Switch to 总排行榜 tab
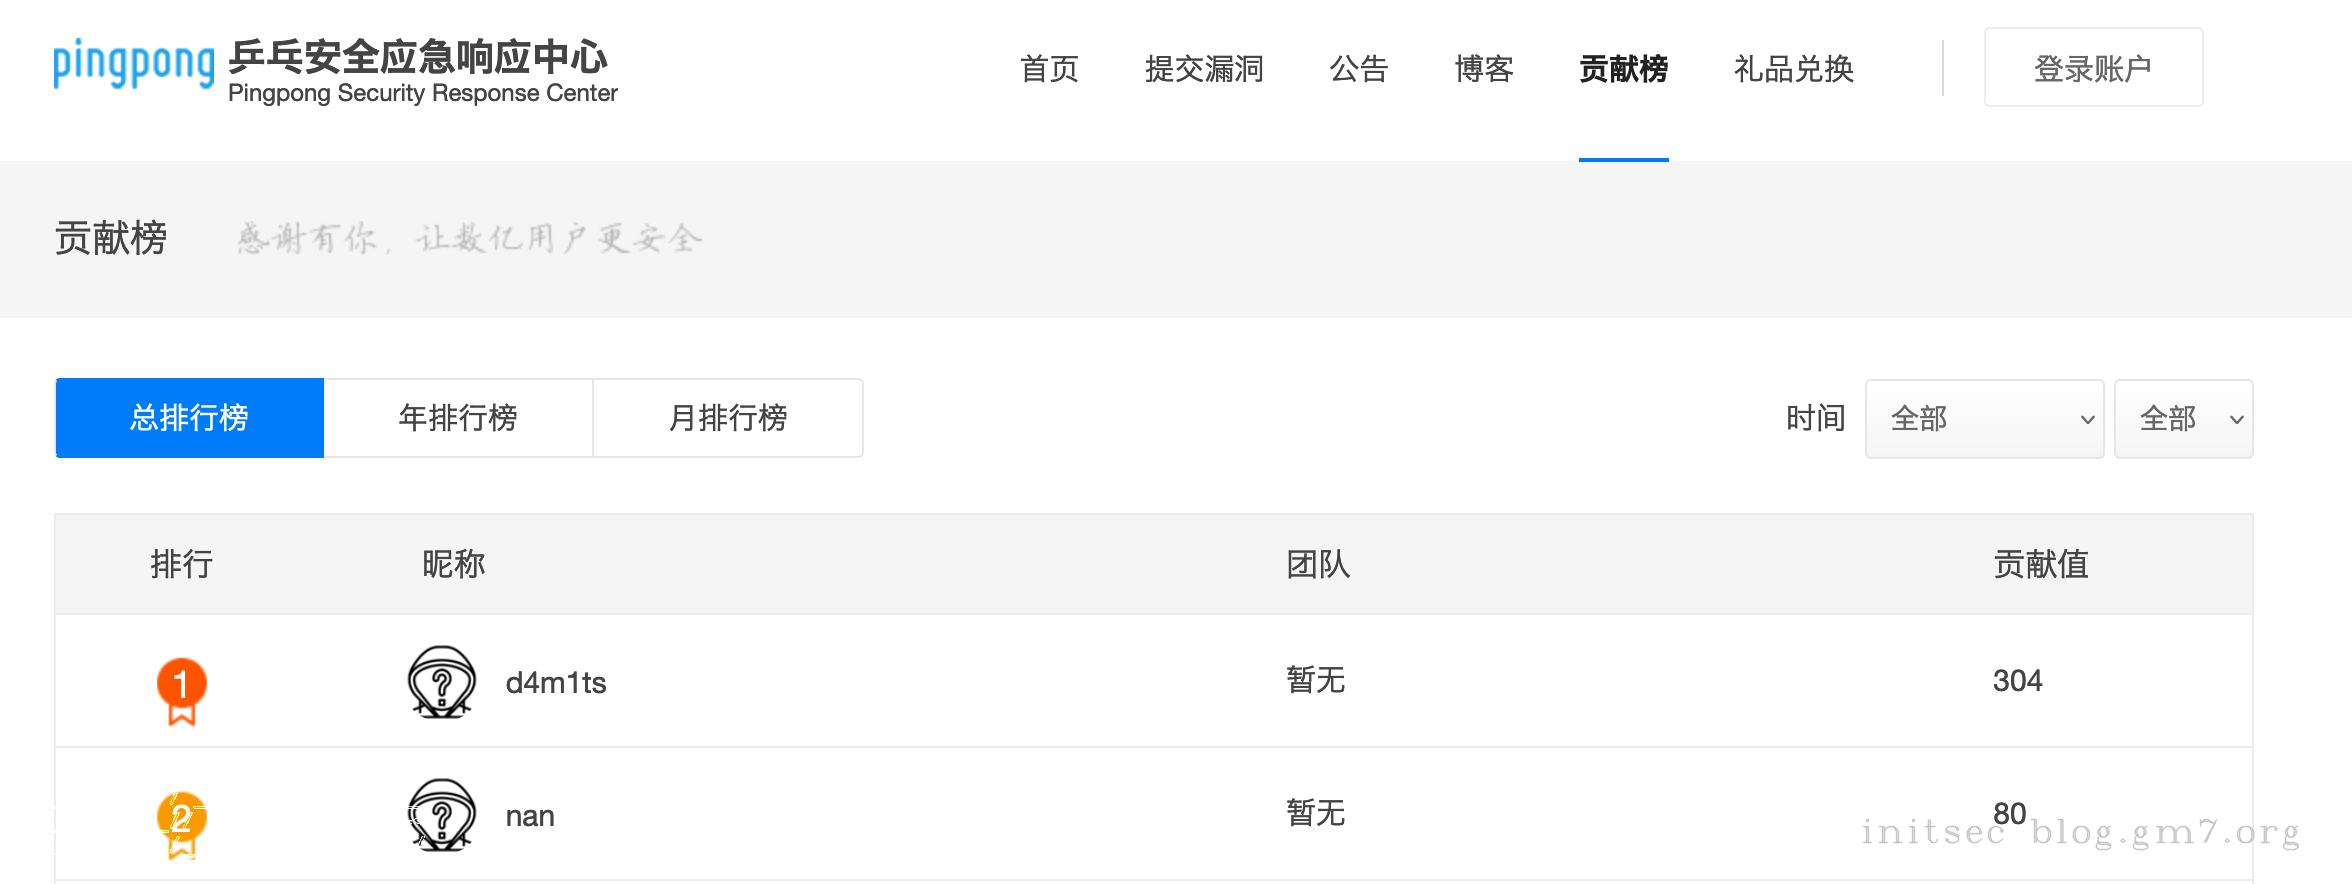2352x884 pixels. pyautogui.click(x=190, y=418)
